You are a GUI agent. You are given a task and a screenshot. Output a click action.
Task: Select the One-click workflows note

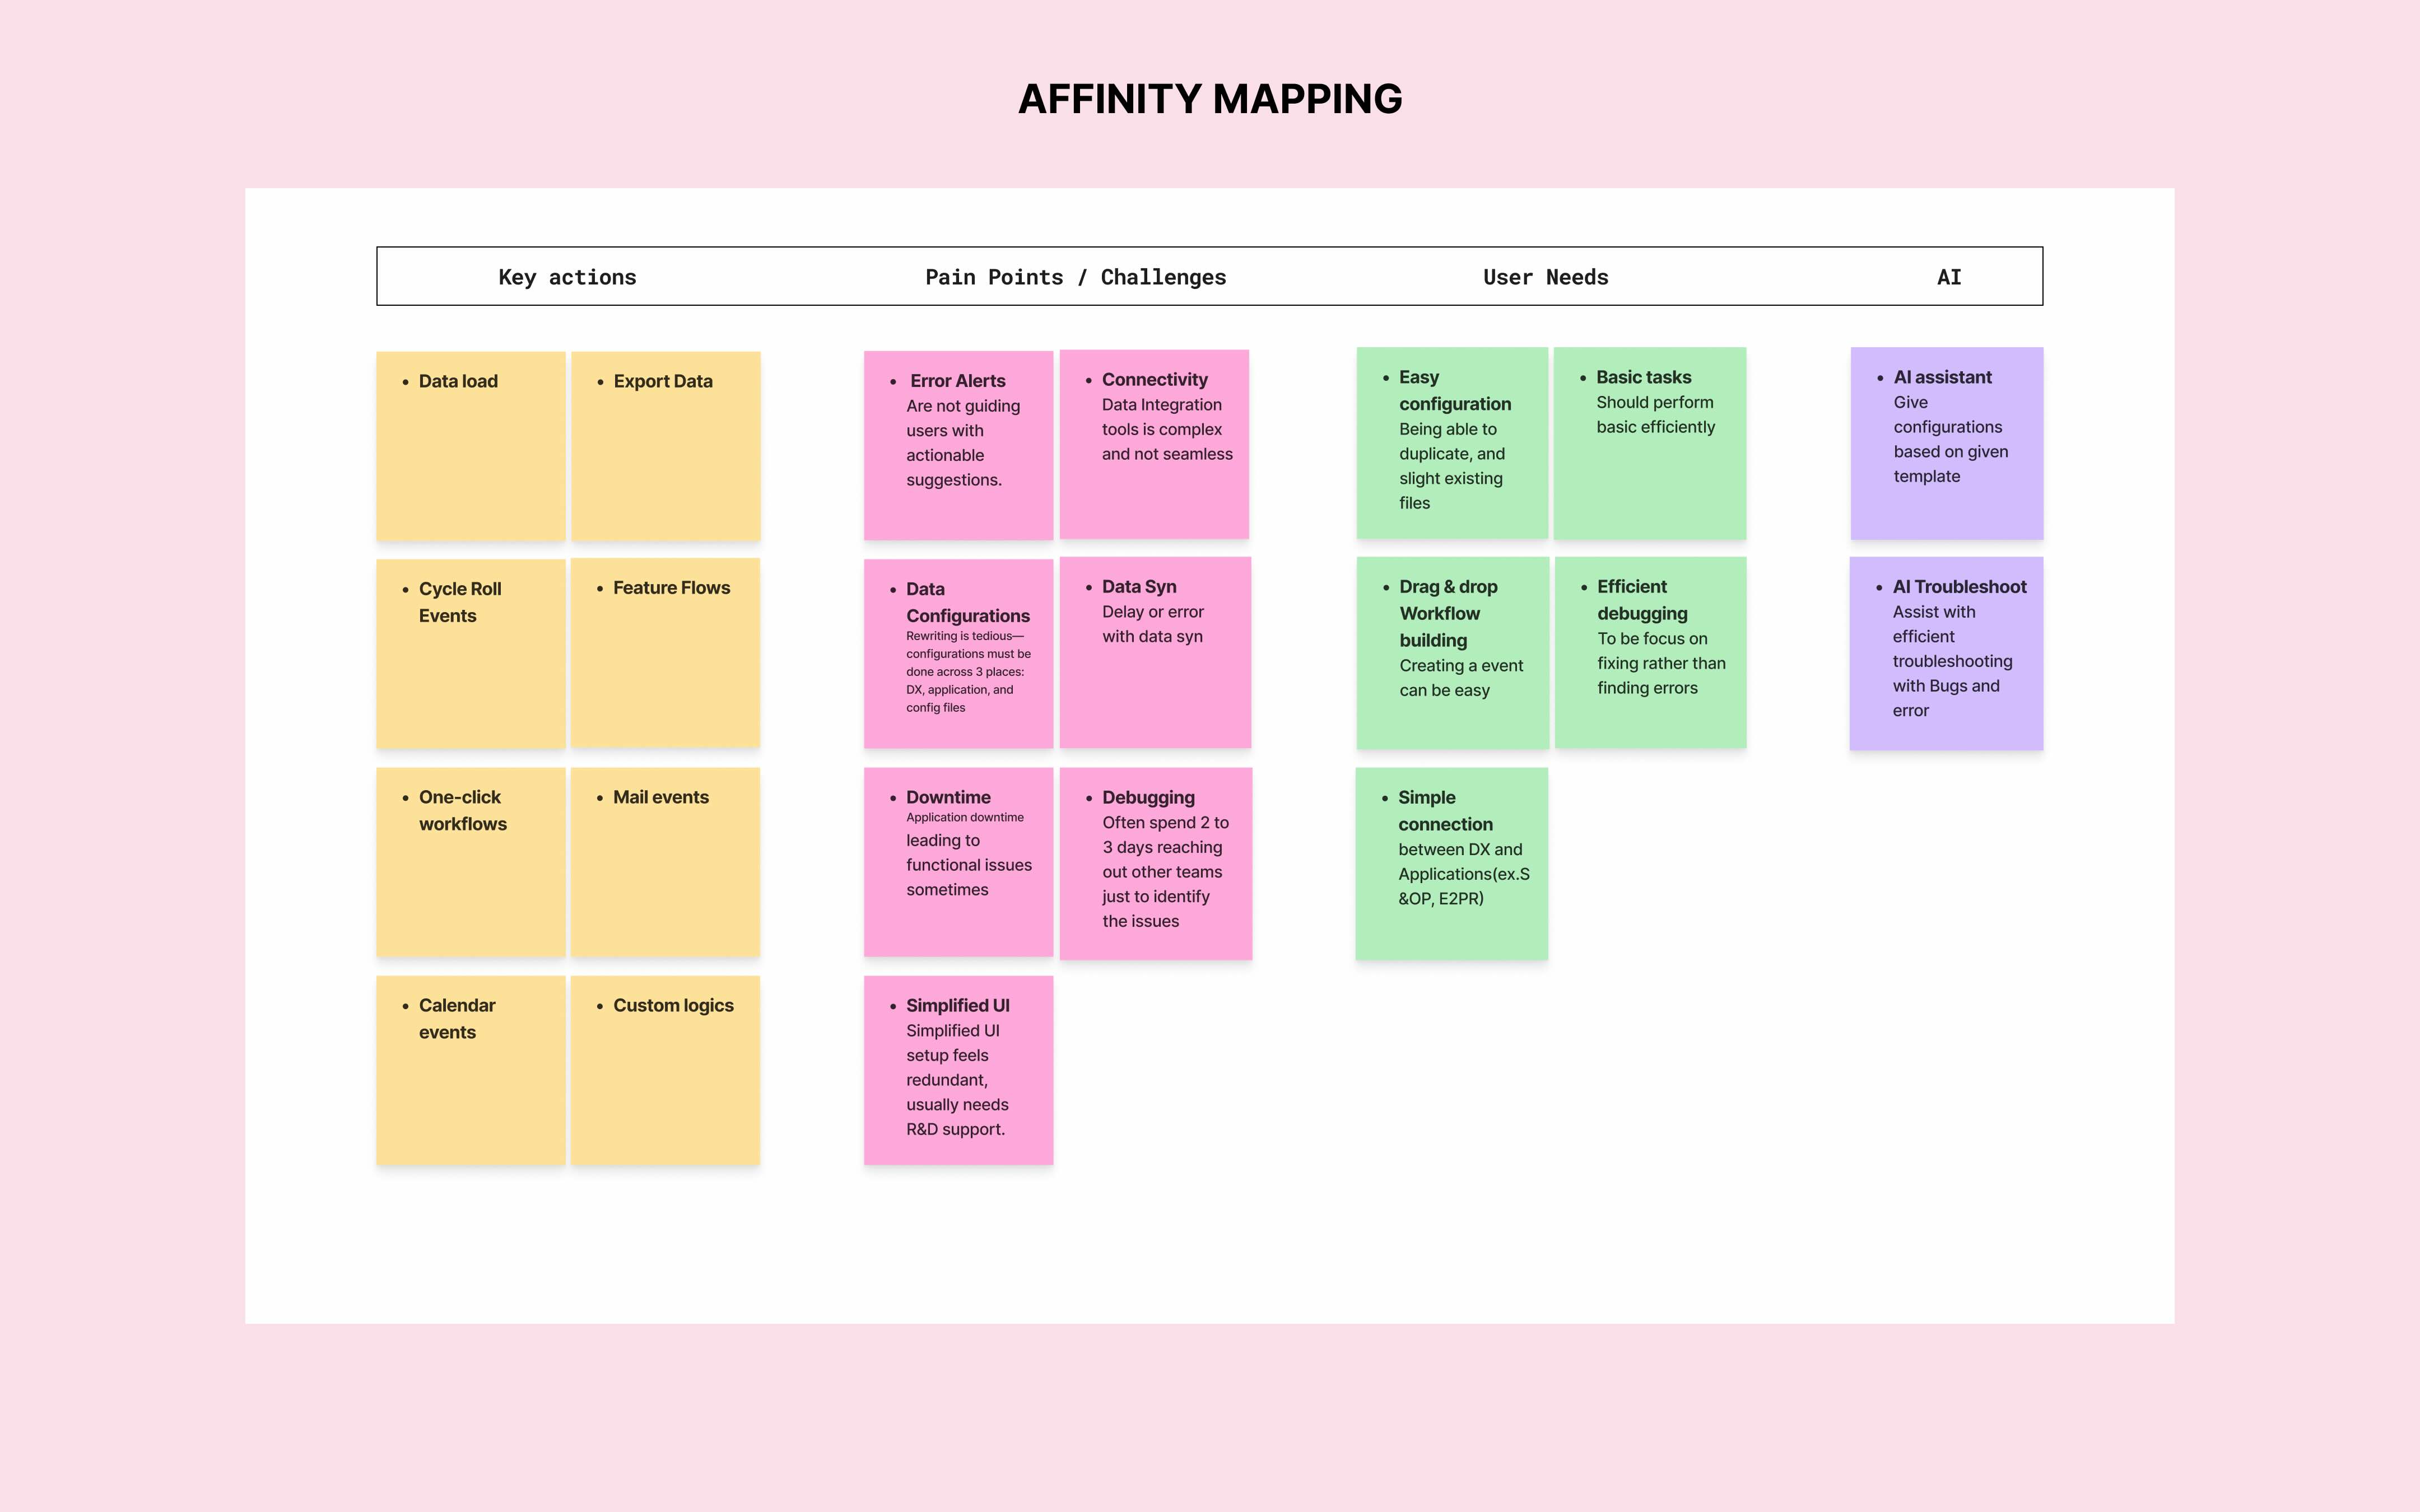[470, 862]
